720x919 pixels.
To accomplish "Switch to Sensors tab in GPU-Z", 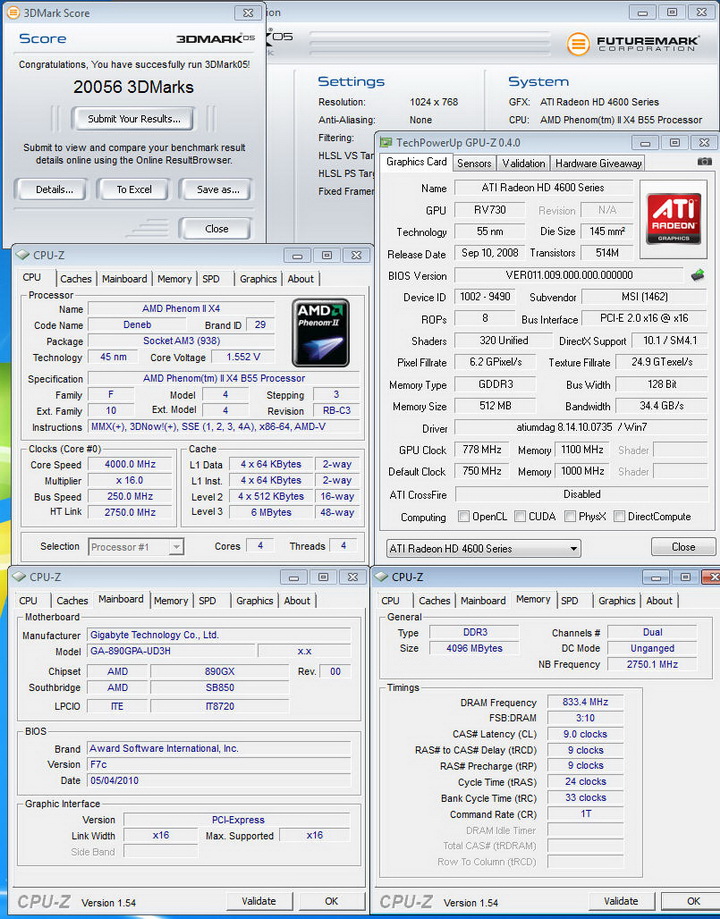I will click(474, 164).
